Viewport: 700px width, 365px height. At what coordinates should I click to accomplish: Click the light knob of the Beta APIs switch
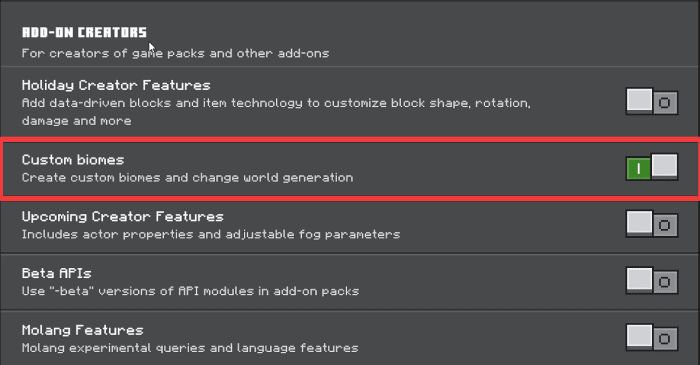(x=639, y=279)
